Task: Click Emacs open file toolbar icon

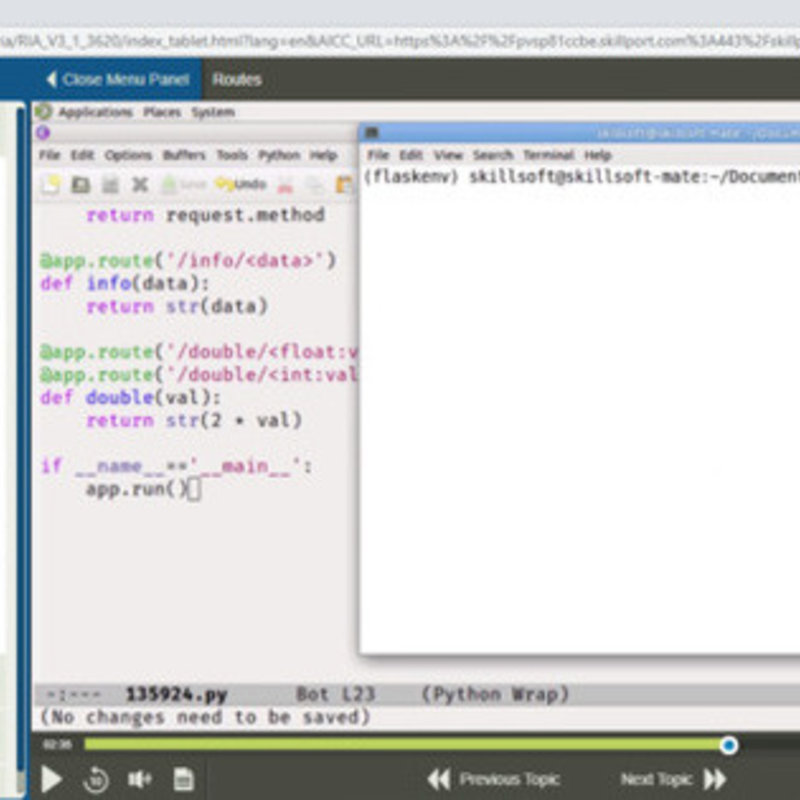Action: [80, 184]
